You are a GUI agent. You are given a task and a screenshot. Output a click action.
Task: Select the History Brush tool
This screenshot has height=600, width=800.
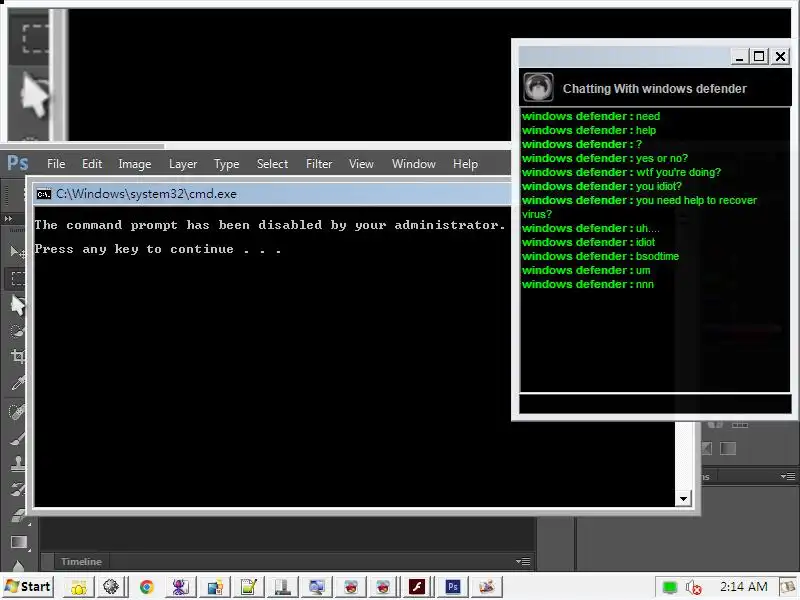coord(17,490)
